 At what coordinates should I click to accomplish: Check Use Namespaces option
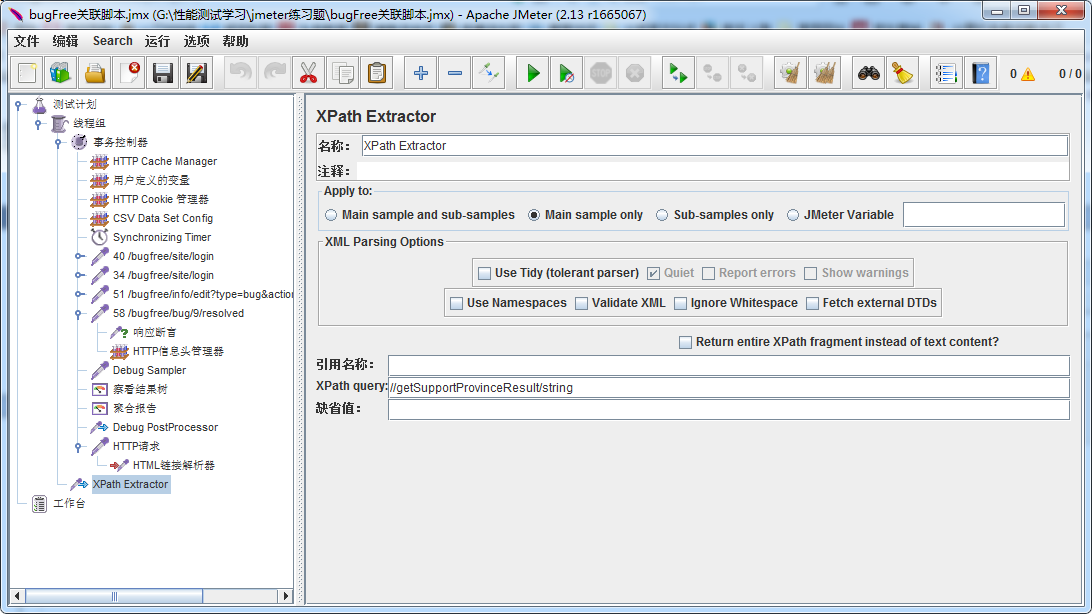[457, 304]
